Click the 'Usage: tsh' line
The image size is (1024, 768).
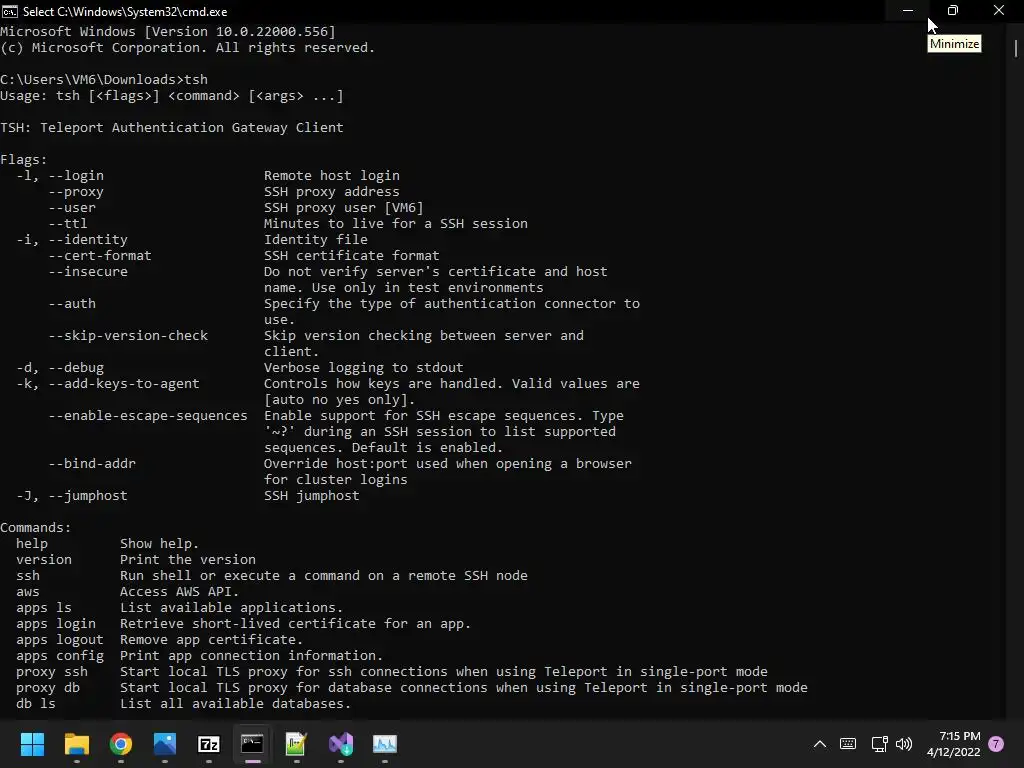[172, 96]
